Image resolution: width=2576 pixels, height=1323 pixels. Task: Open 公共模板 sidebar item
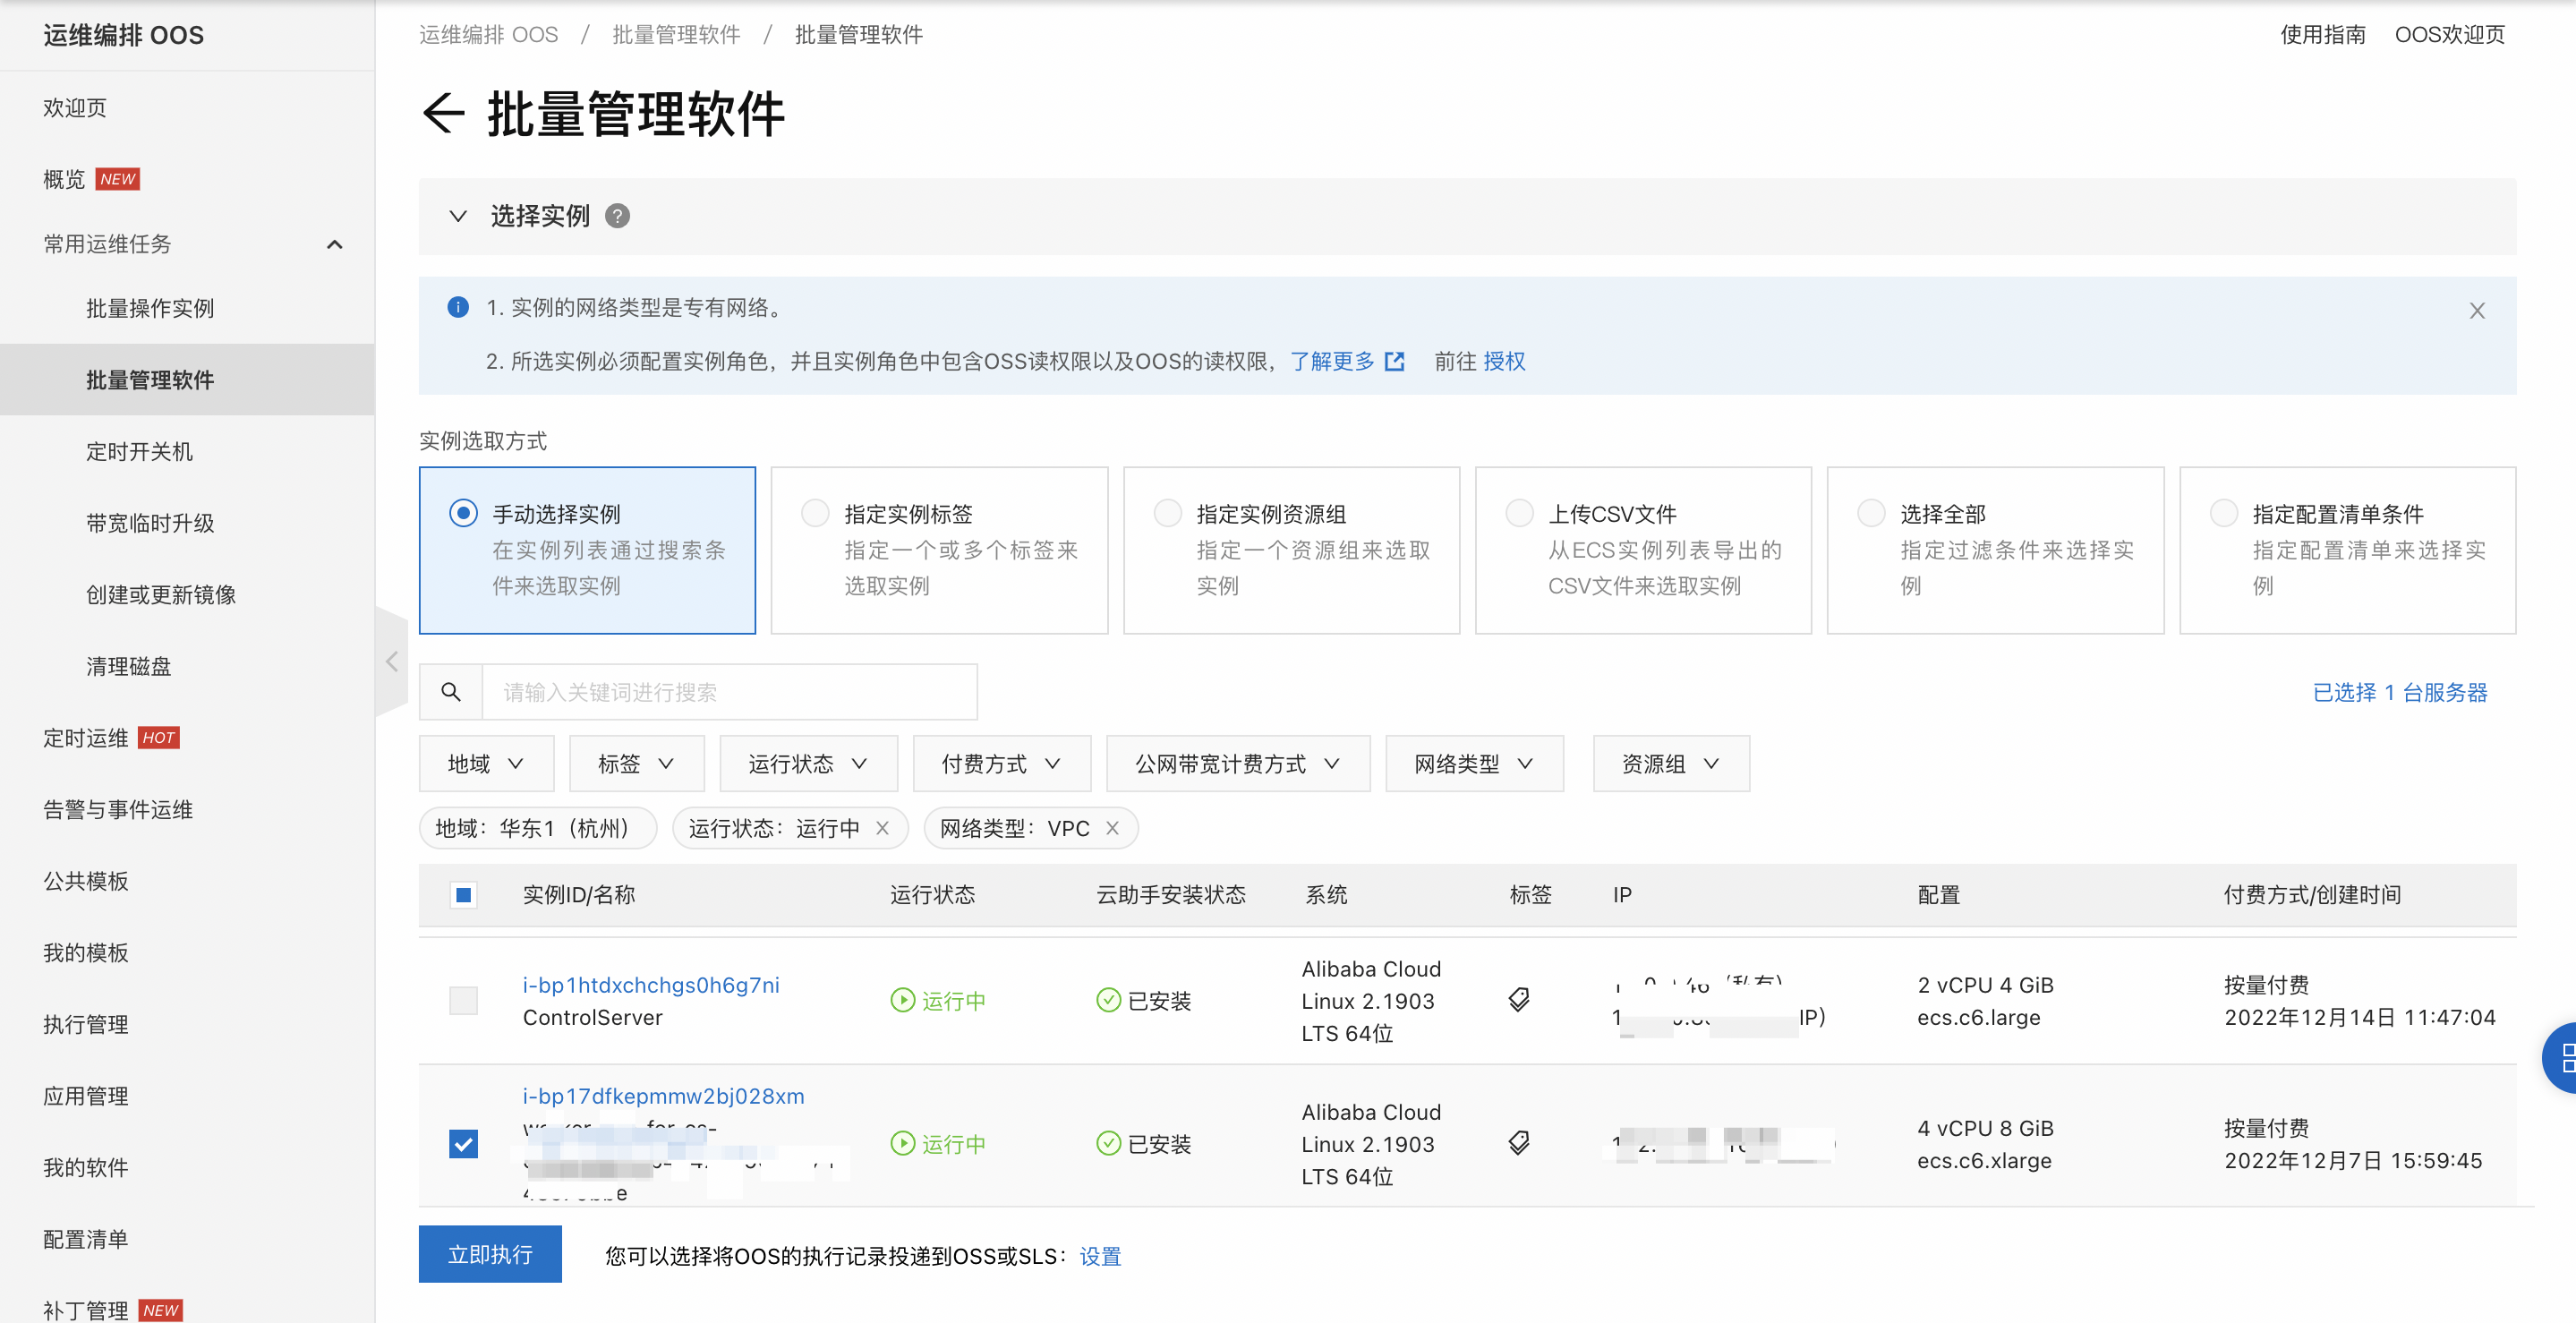[x=85, y=881]
